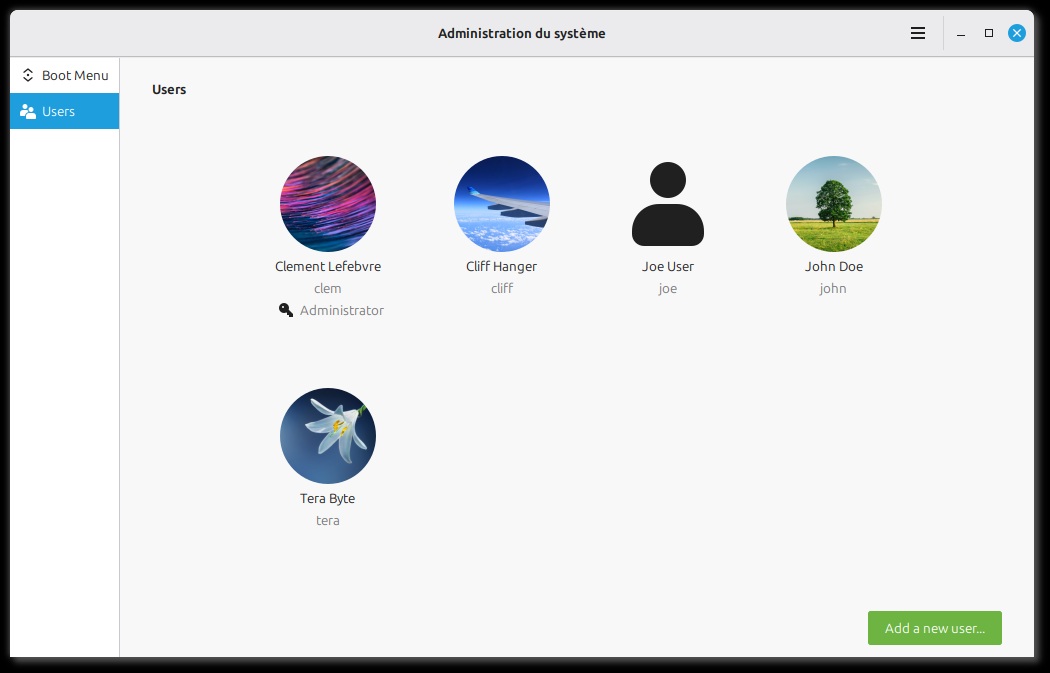The image size is (1050, 673).
Task: Click the username cliff under Cliff Hanger
Action: (501, 288)
